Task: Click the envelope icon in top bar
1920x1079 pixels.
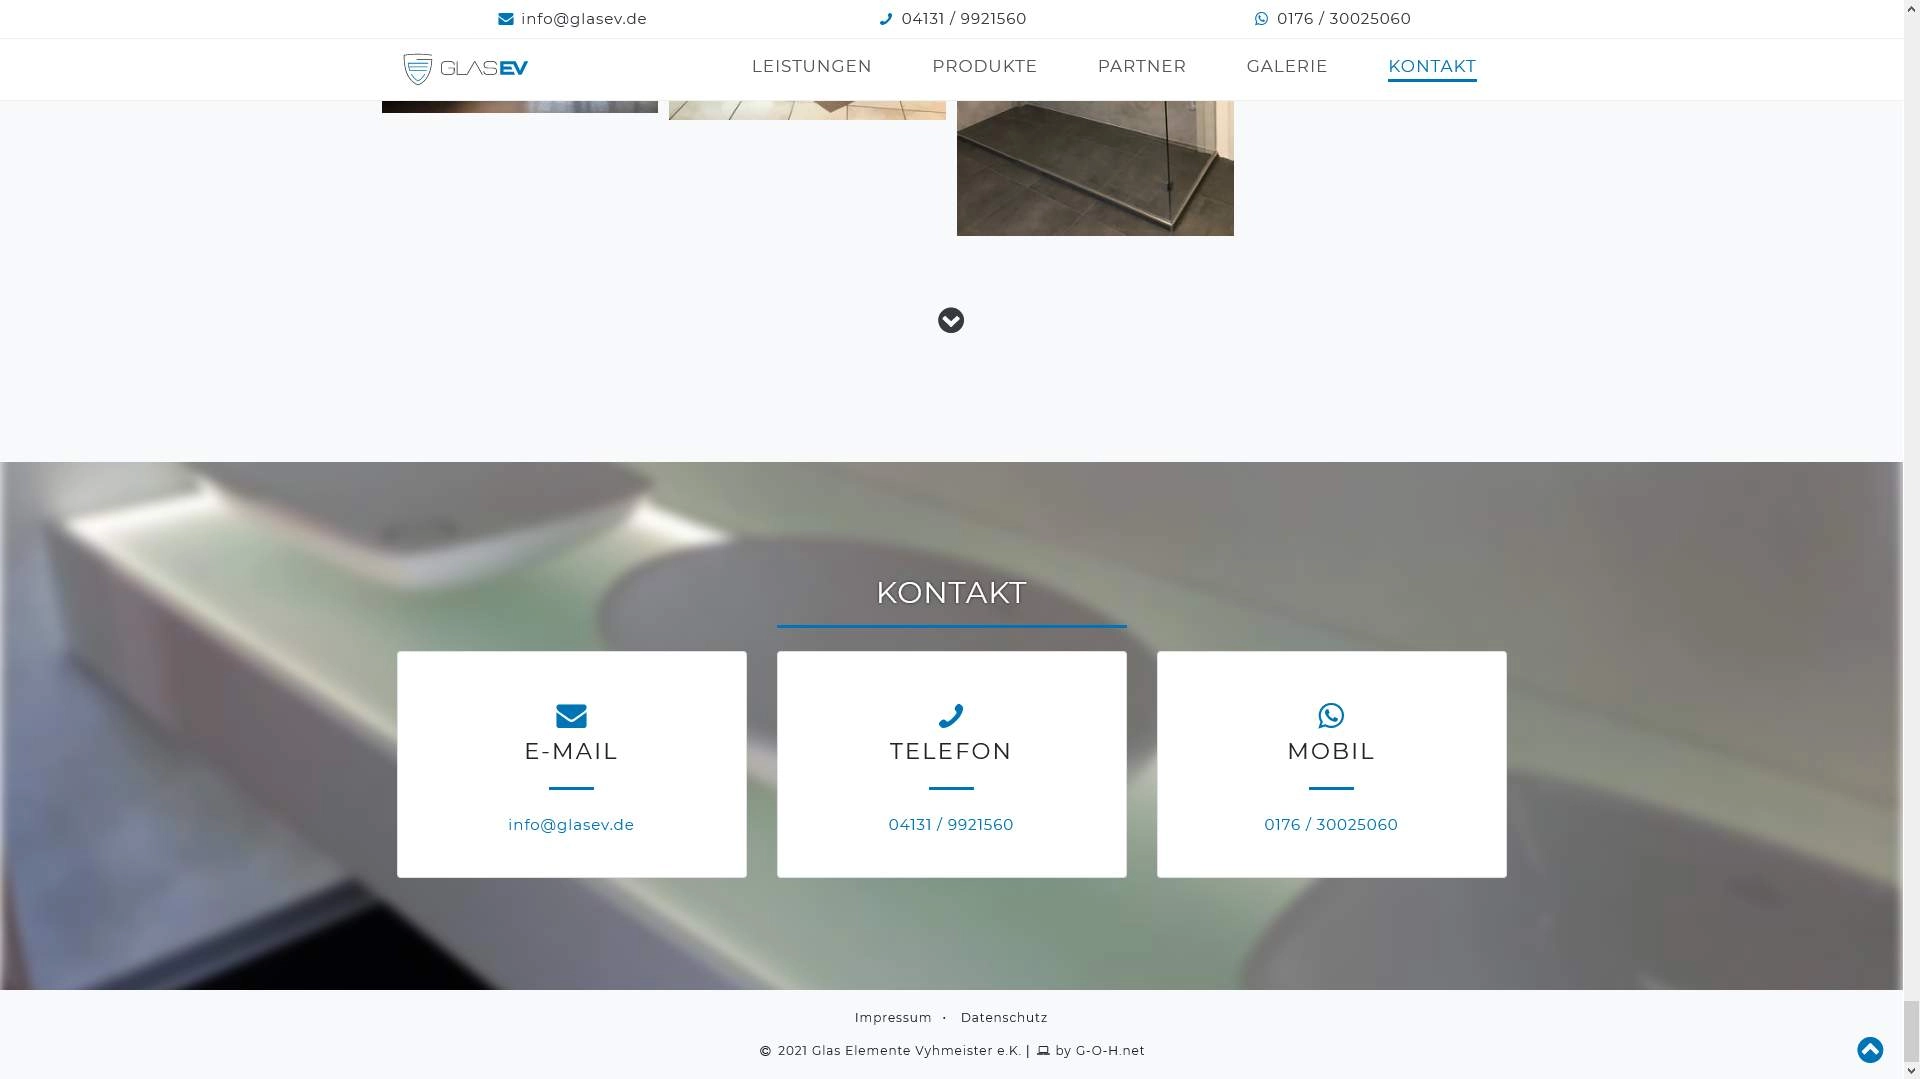Action: (x=506, y=19)
